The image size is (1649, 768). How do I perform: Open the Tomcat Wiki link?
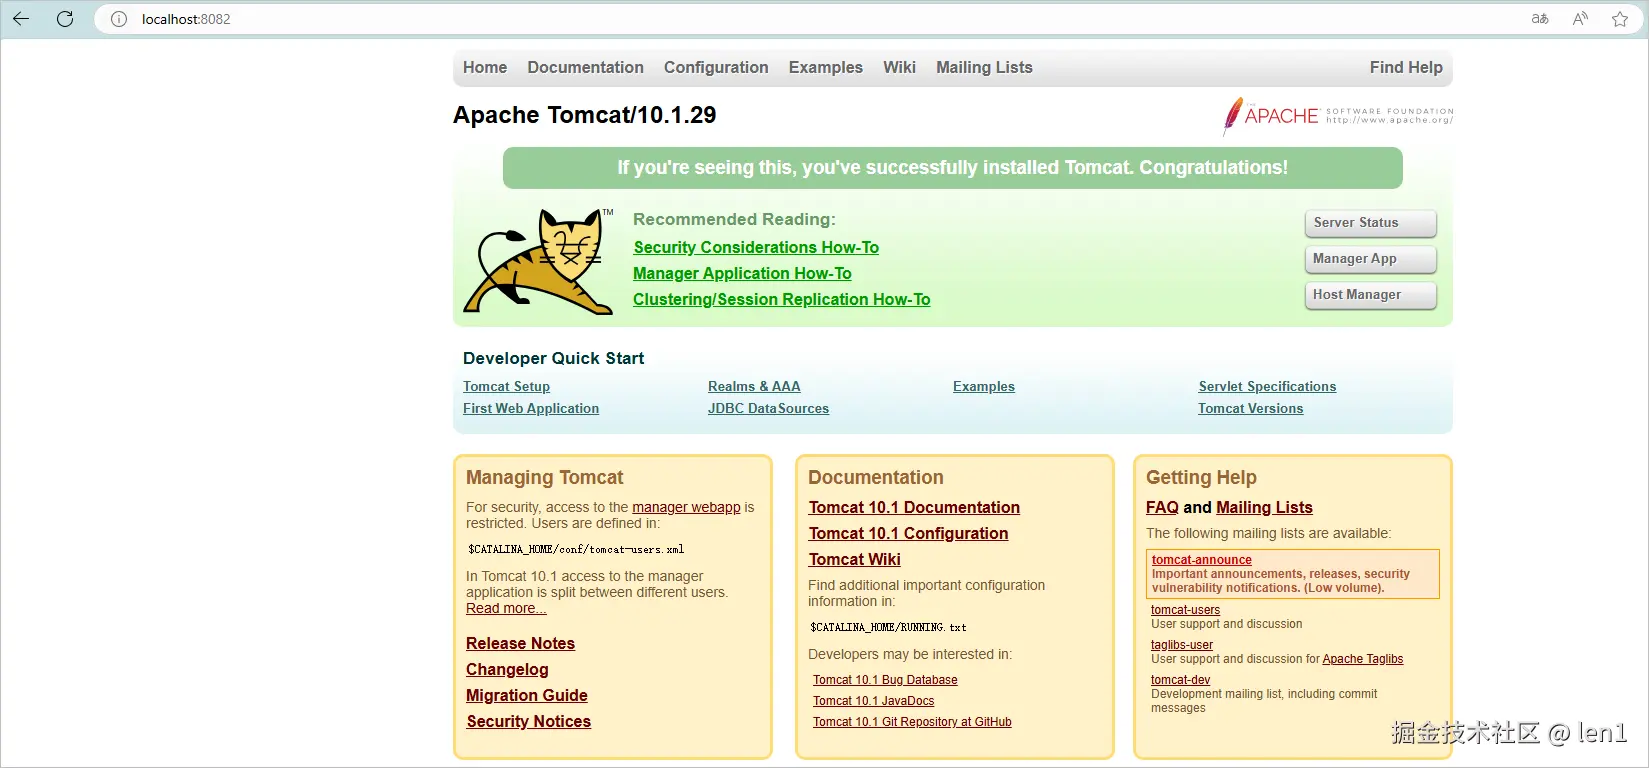855,559
